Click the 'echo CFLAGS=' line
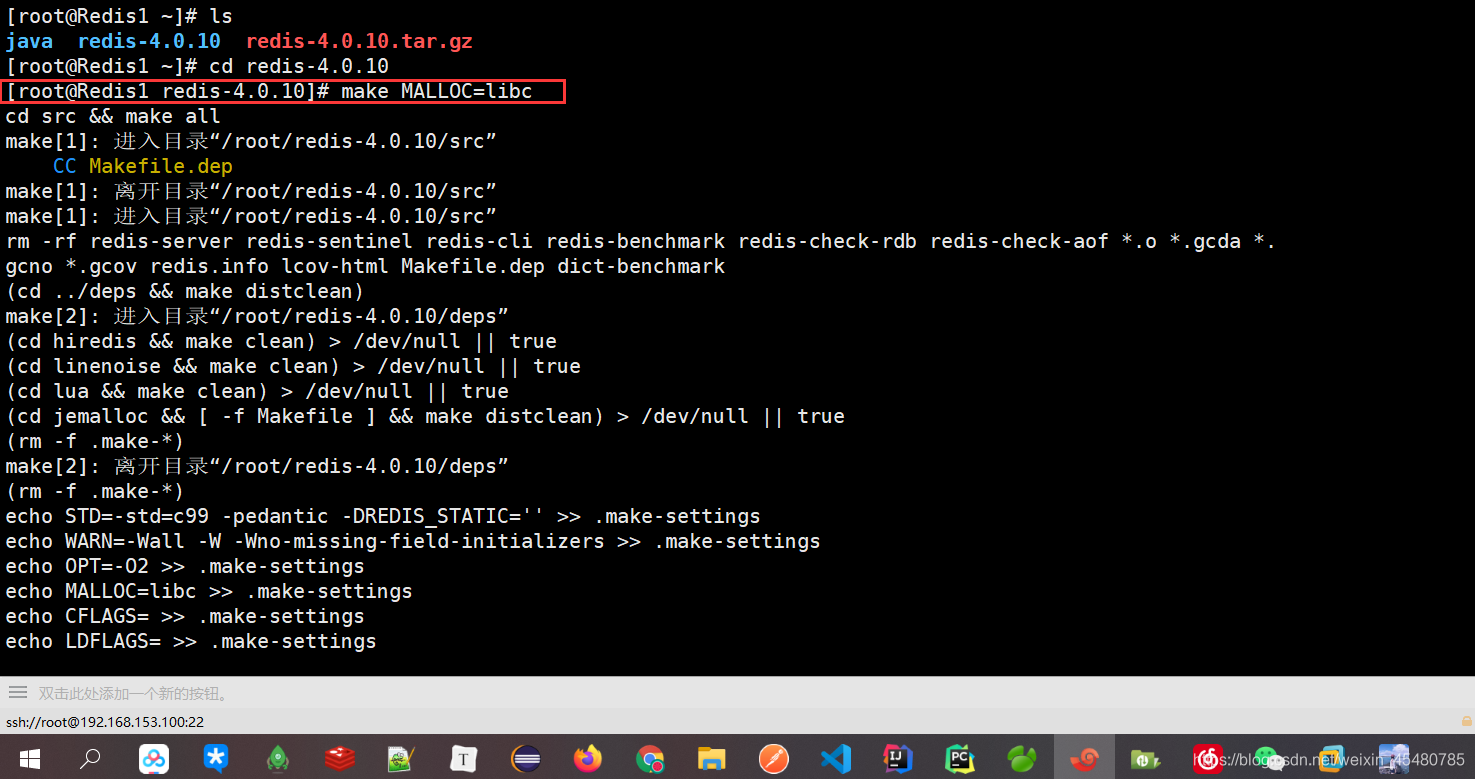The width and height of the screenshot is (1475, 779). tap(185, 617)
